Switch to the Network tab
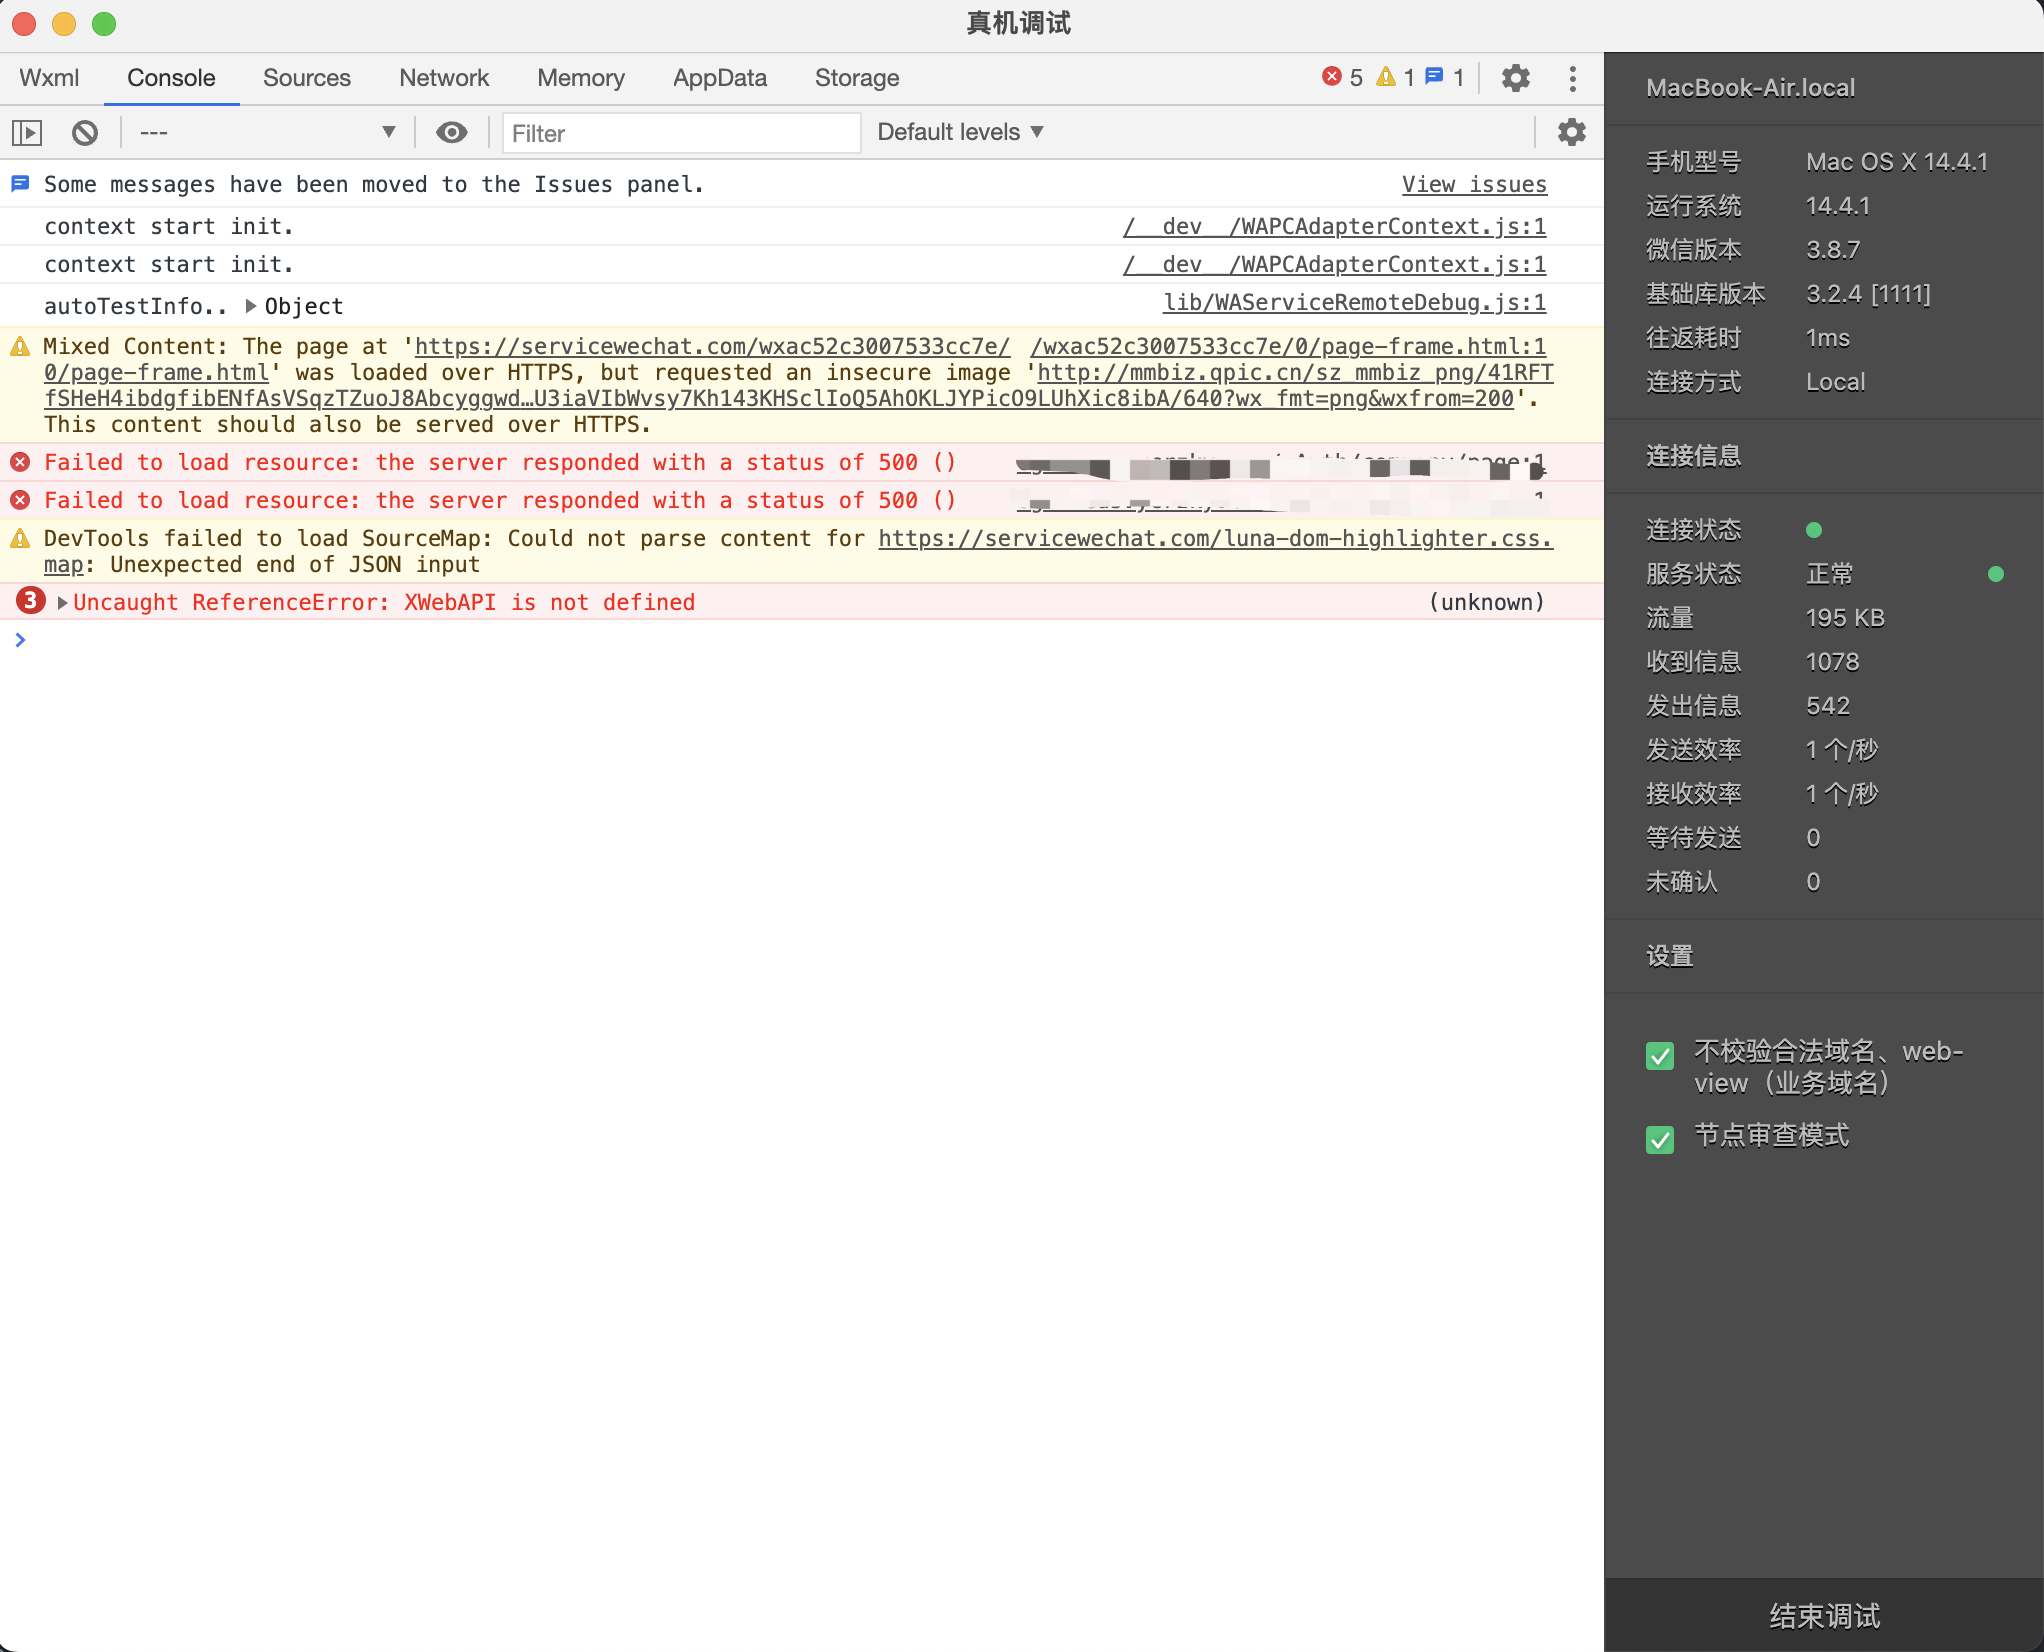This screenshot has width=2044, height=1652. click(443, 78)
